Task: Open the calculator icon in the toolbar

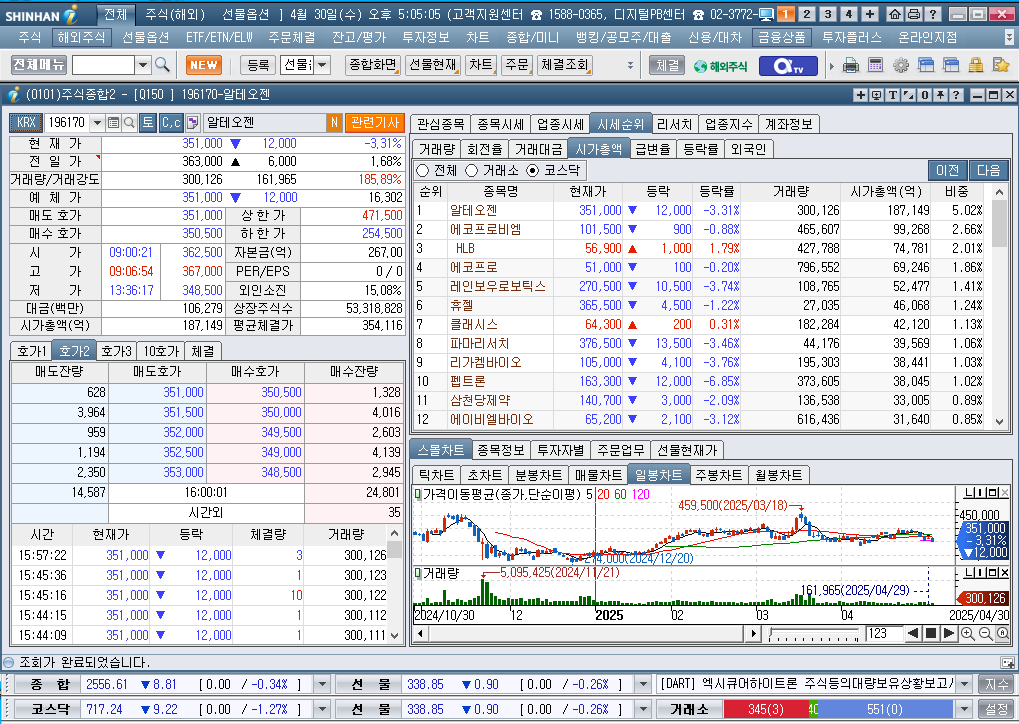Action: coord(875,65)
